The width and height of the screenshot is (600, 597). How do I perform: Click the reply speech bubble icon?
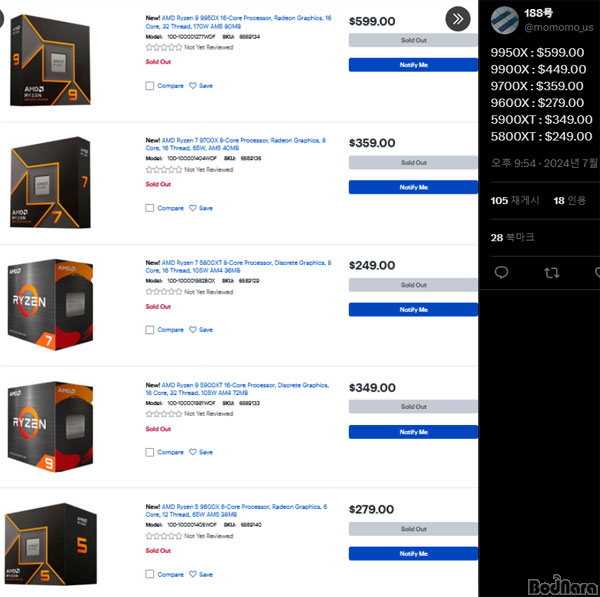[x=501, y=272]
